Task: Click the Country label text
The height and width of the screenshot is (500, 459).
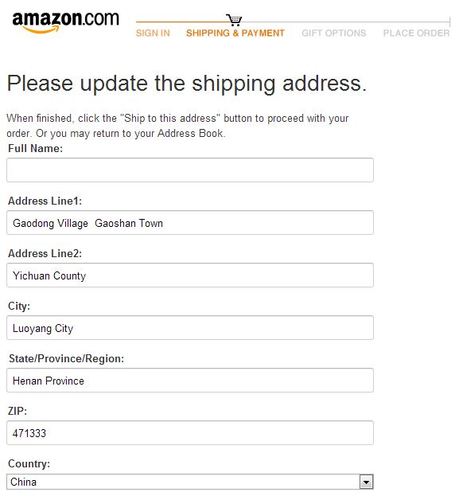Action: coord(29,464)
